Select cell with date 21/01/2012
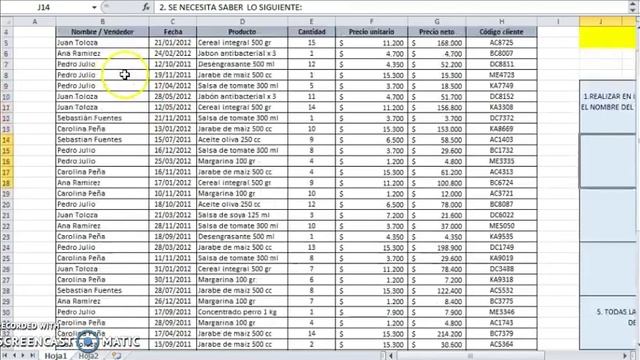This screenshot has height=360, width=640. (x=173, y=42)
